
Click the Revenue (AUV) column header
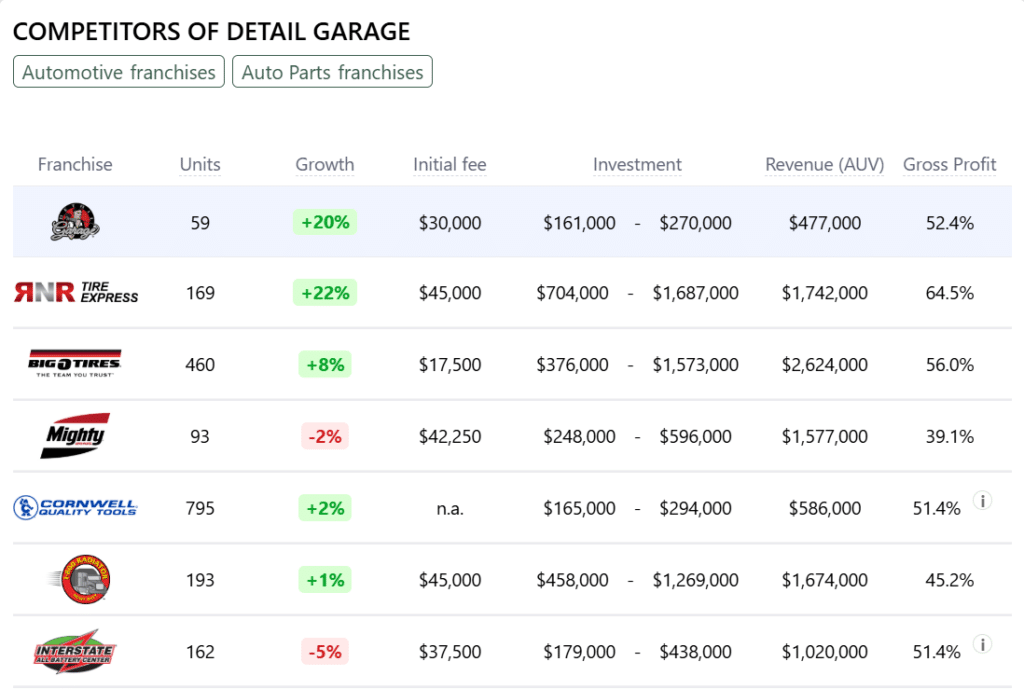coord(824,165)
